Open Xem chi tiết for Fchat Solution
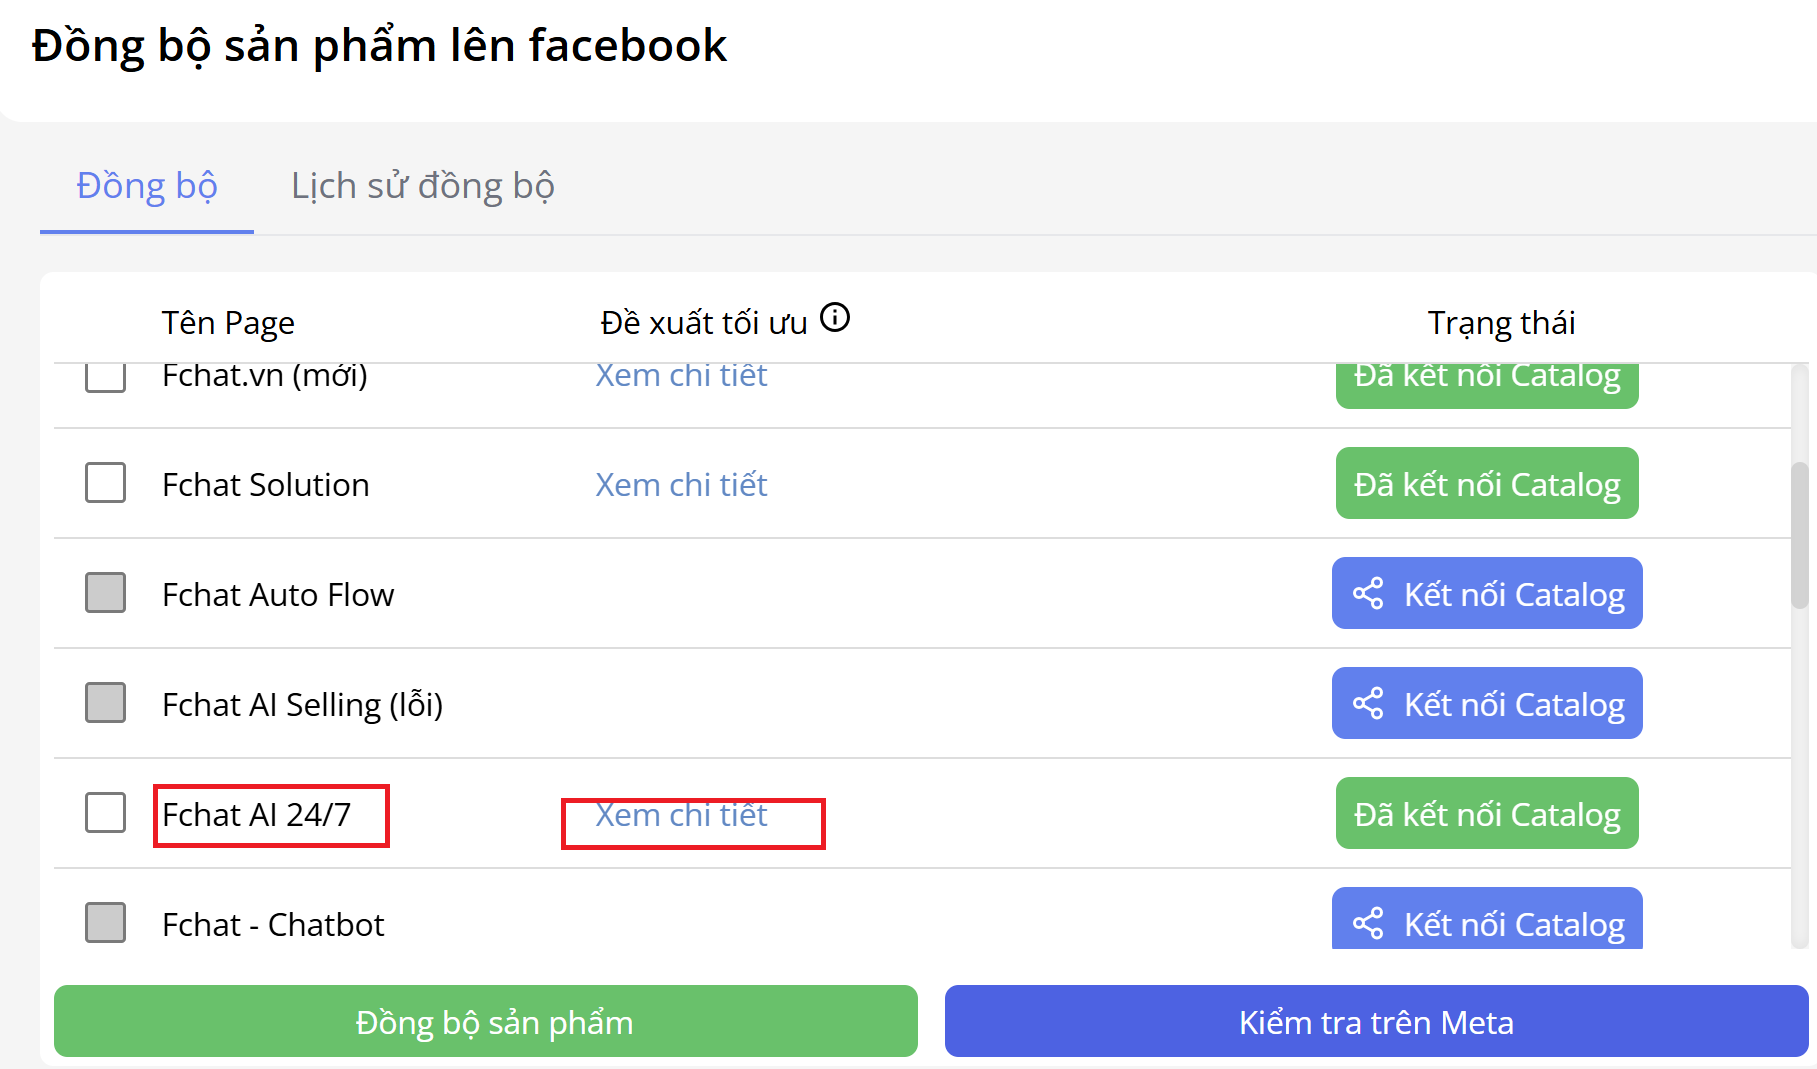1817x1069 pixels. point(681,485)
